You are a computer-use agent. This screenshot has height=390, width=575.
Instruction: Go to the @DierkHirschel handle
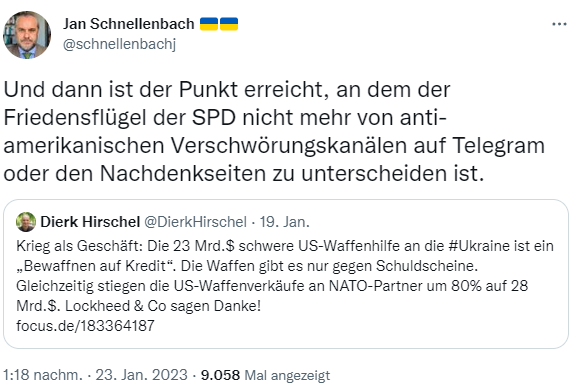(195, 222)
